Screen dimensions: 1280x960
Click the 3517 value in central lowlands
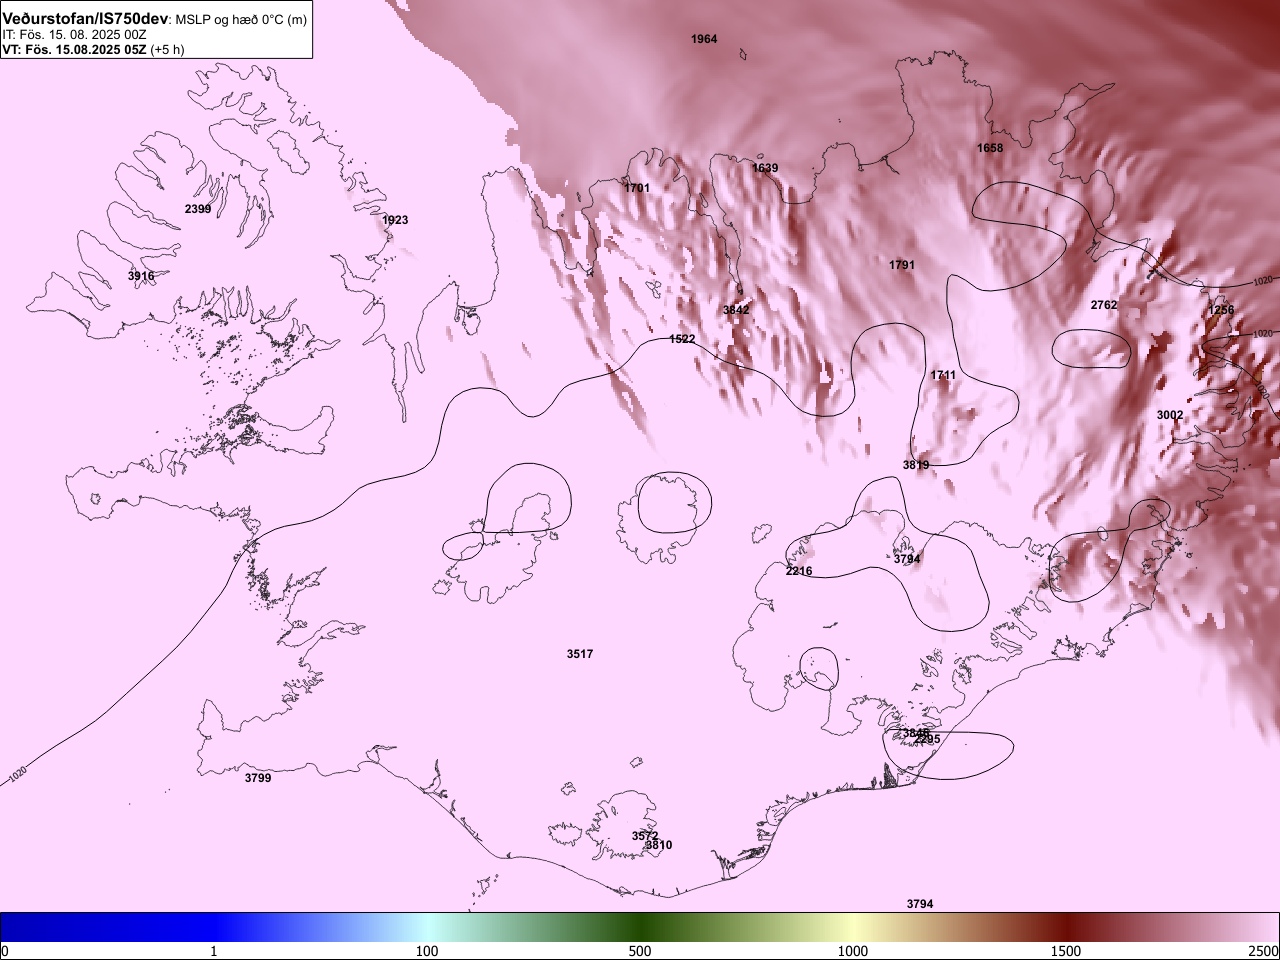coord(580,654)
